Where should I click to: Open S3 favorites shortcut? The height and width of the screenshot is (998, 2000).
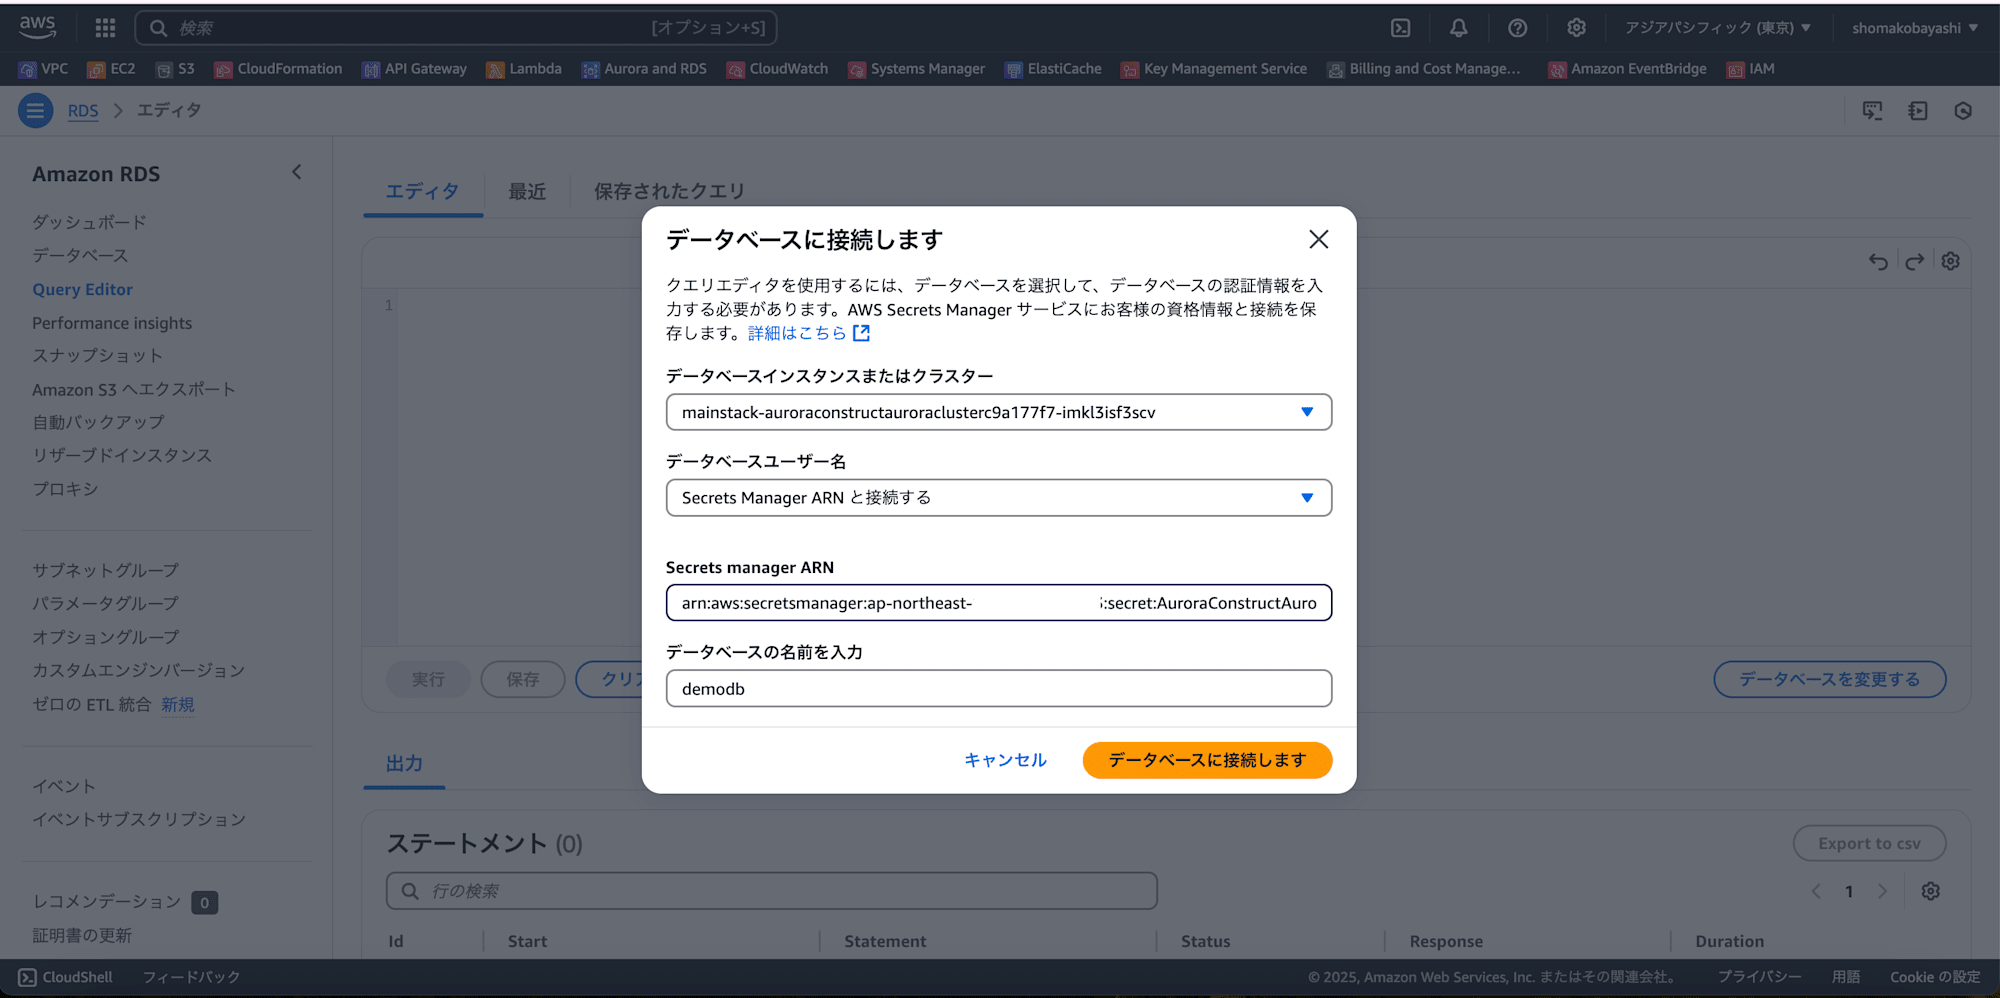(x=175, y=69)
